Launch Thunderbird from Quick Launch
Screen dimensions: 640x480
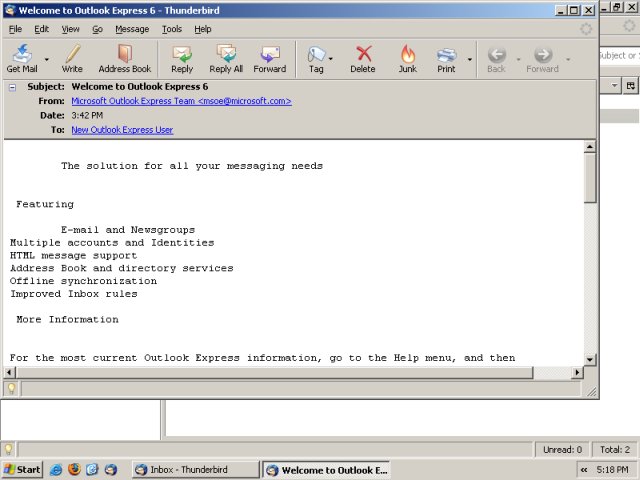tap(111, 470)
